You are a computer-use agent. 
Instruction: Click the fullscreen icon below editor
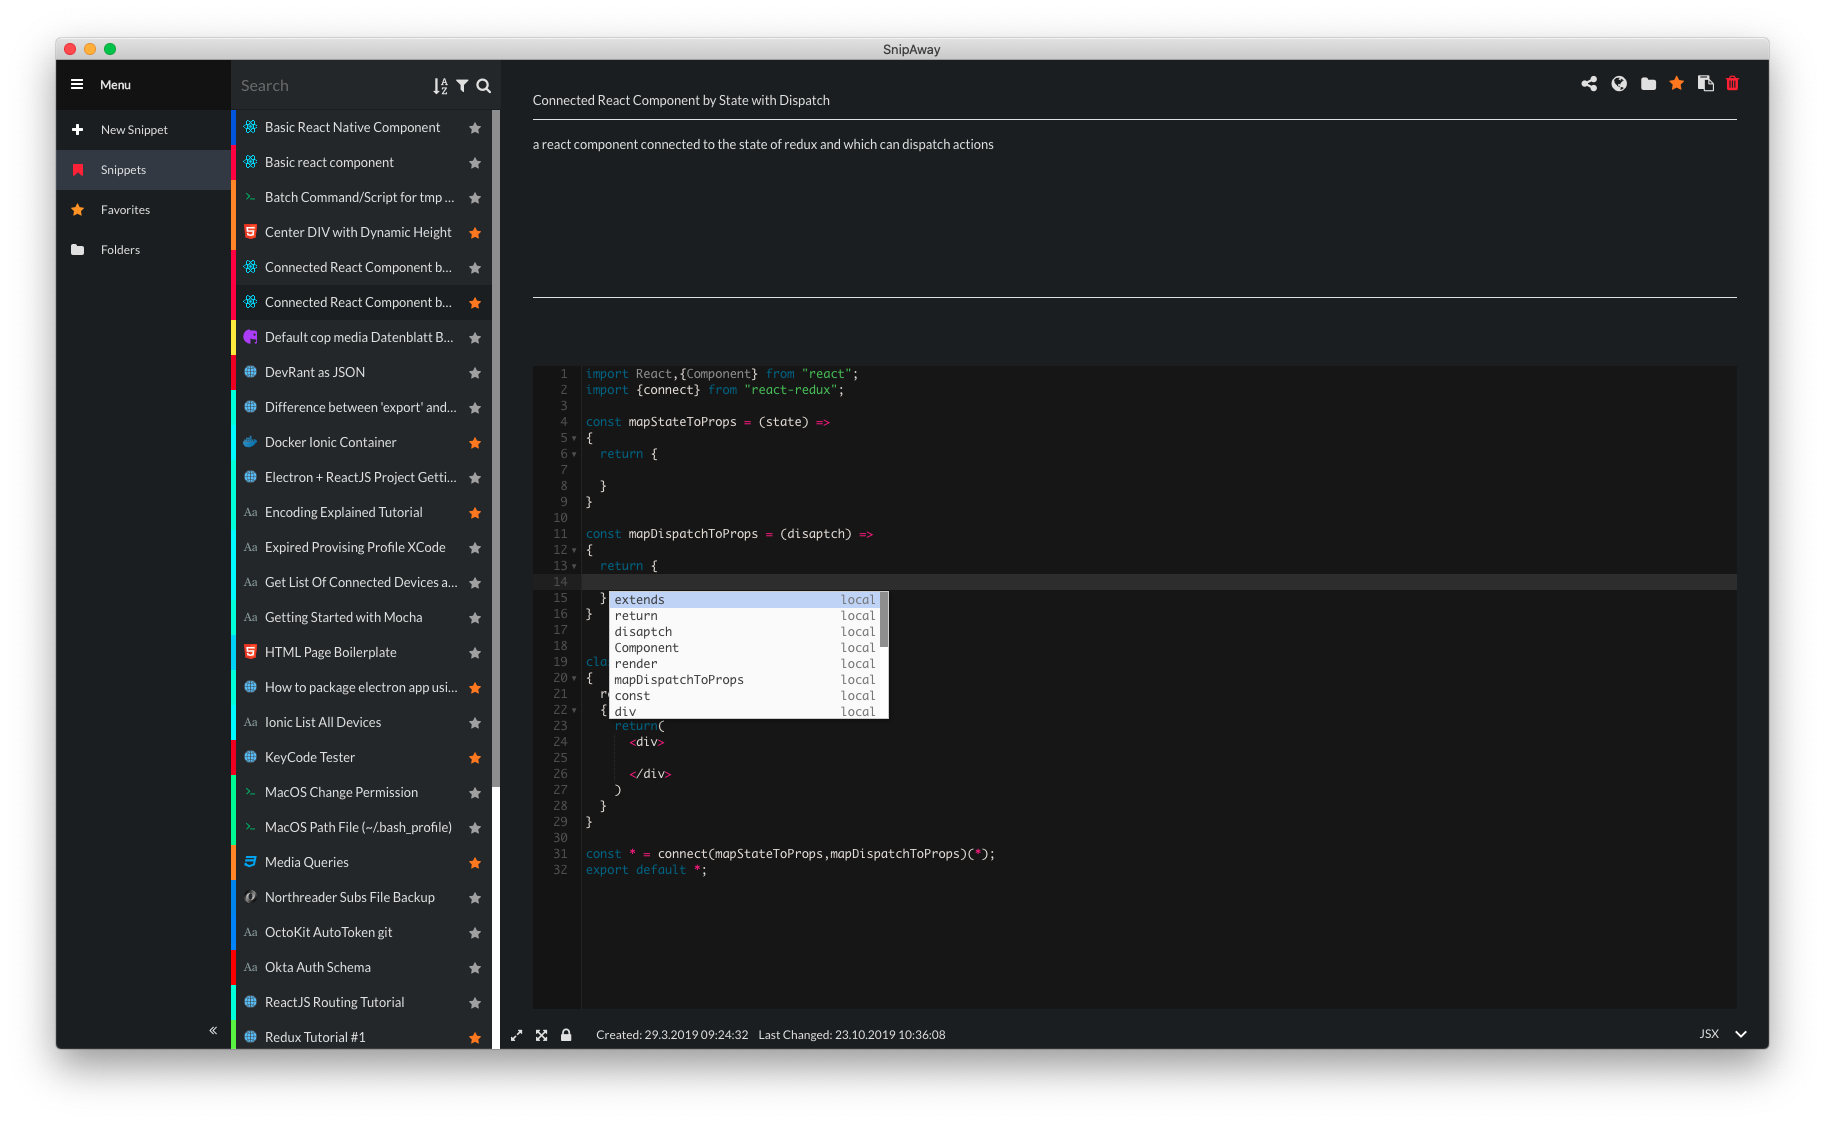(x=542, y=1035)
